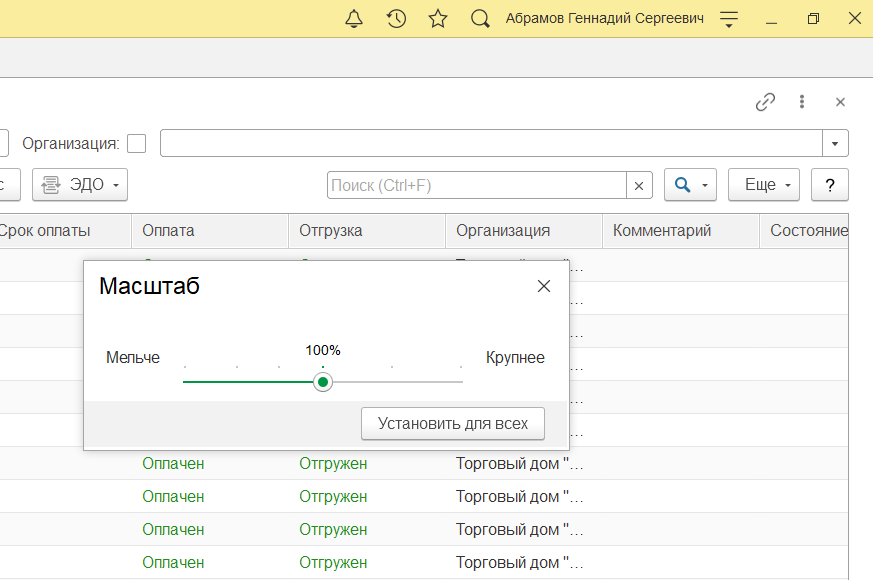The image size is (873, 580).
Task: Click the help question mark button
Action: 829,185
